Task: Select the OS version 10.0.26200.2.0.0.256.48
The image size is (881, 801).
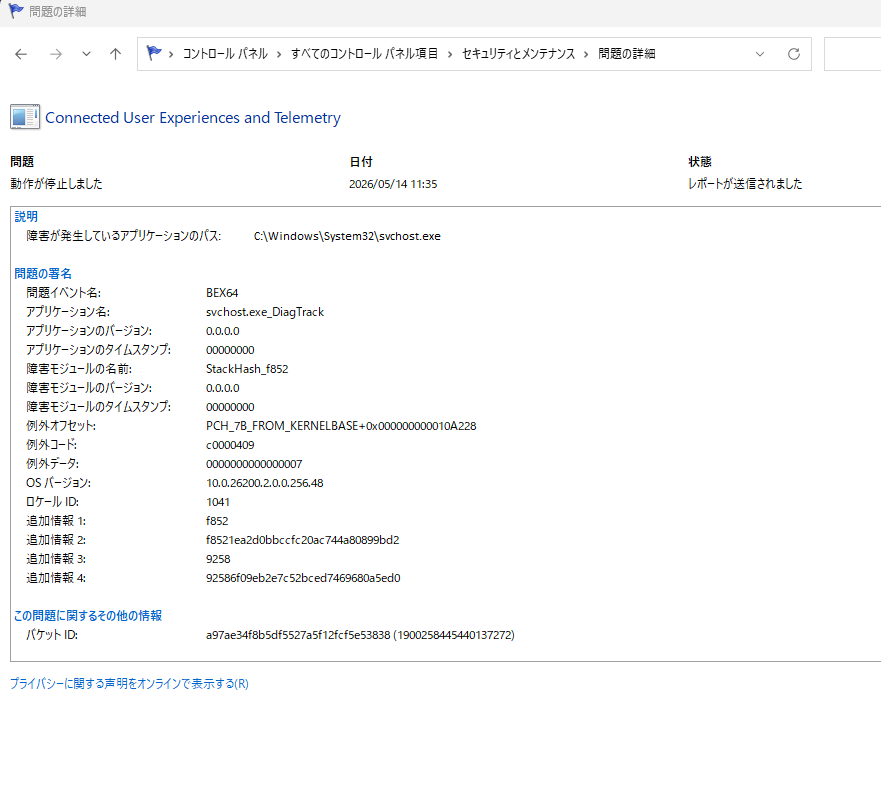Action: point(265,483)
